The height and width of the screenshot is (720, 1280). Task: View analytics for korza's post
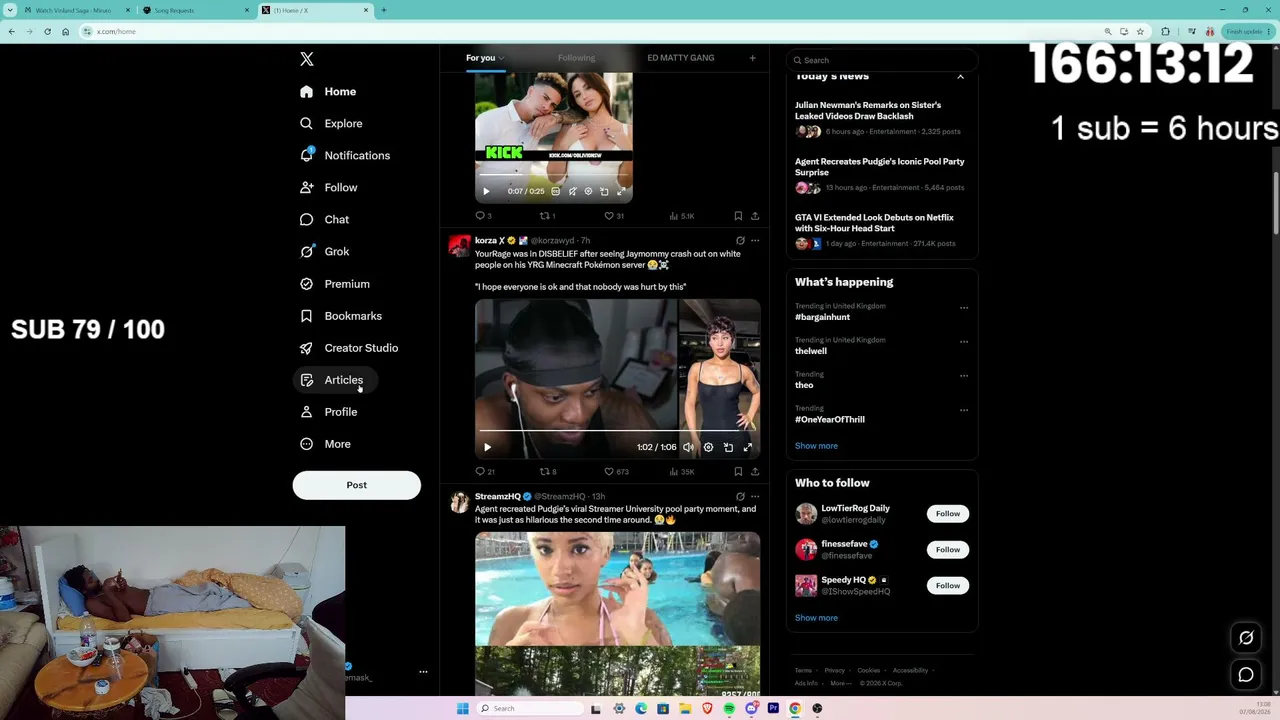click(682, 472)
